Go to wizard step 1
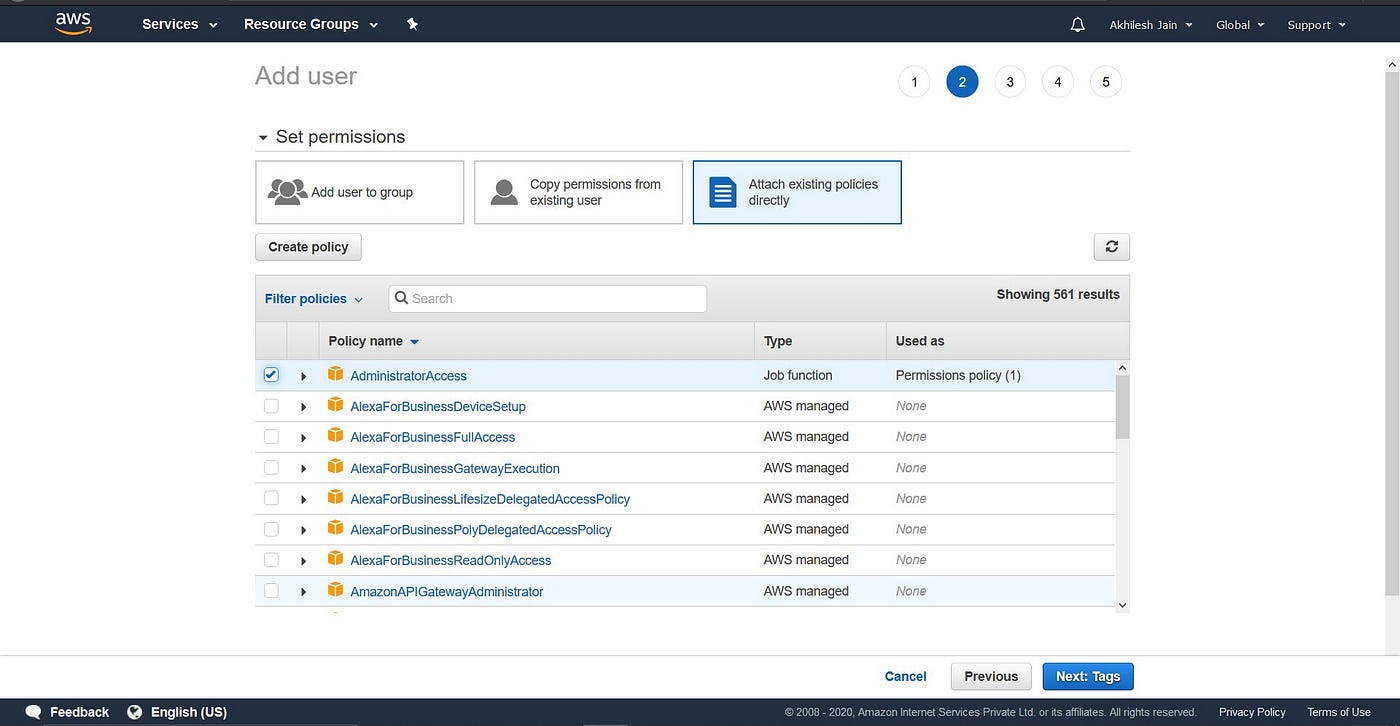The width and height of the screenshot is (1400, 726). 914,82
